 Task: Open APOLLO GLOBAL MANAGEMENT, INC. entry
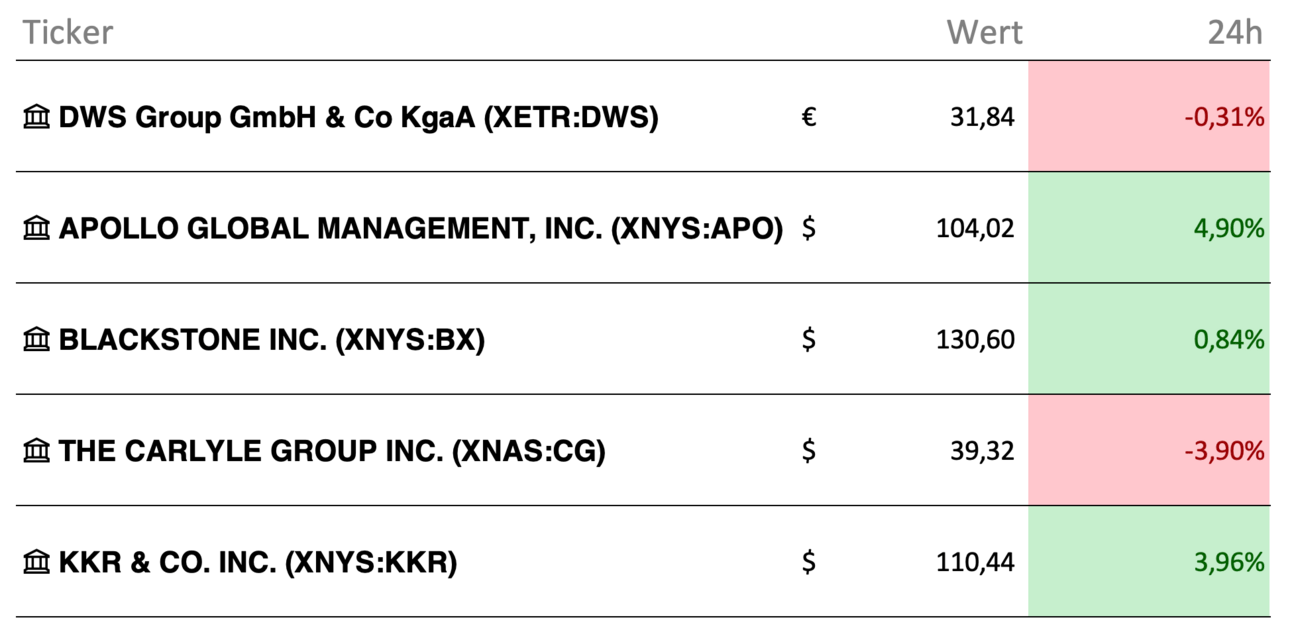421,229
